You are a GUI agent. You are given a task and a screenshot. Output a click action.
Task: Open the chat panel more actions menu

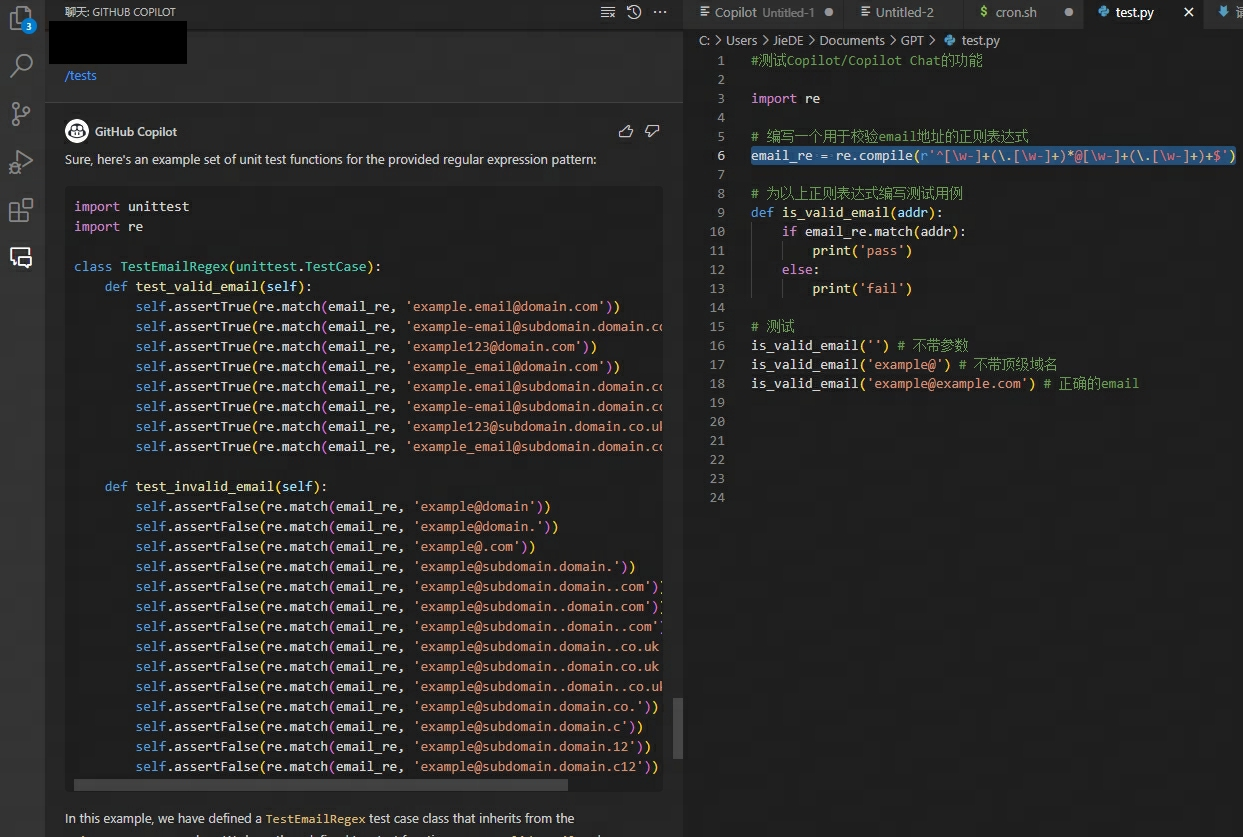click(x=660, y=12)
